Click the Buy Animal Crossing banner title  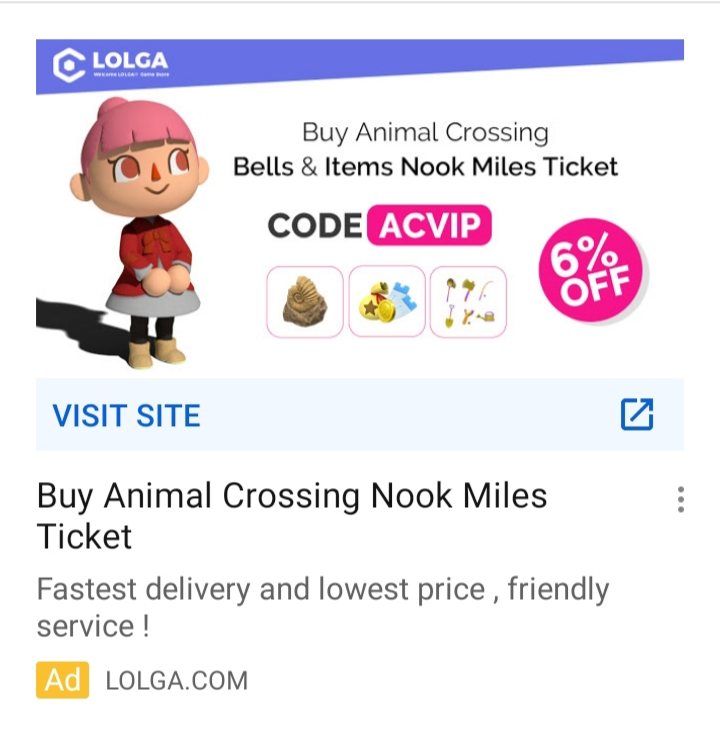tap(425, 133)
